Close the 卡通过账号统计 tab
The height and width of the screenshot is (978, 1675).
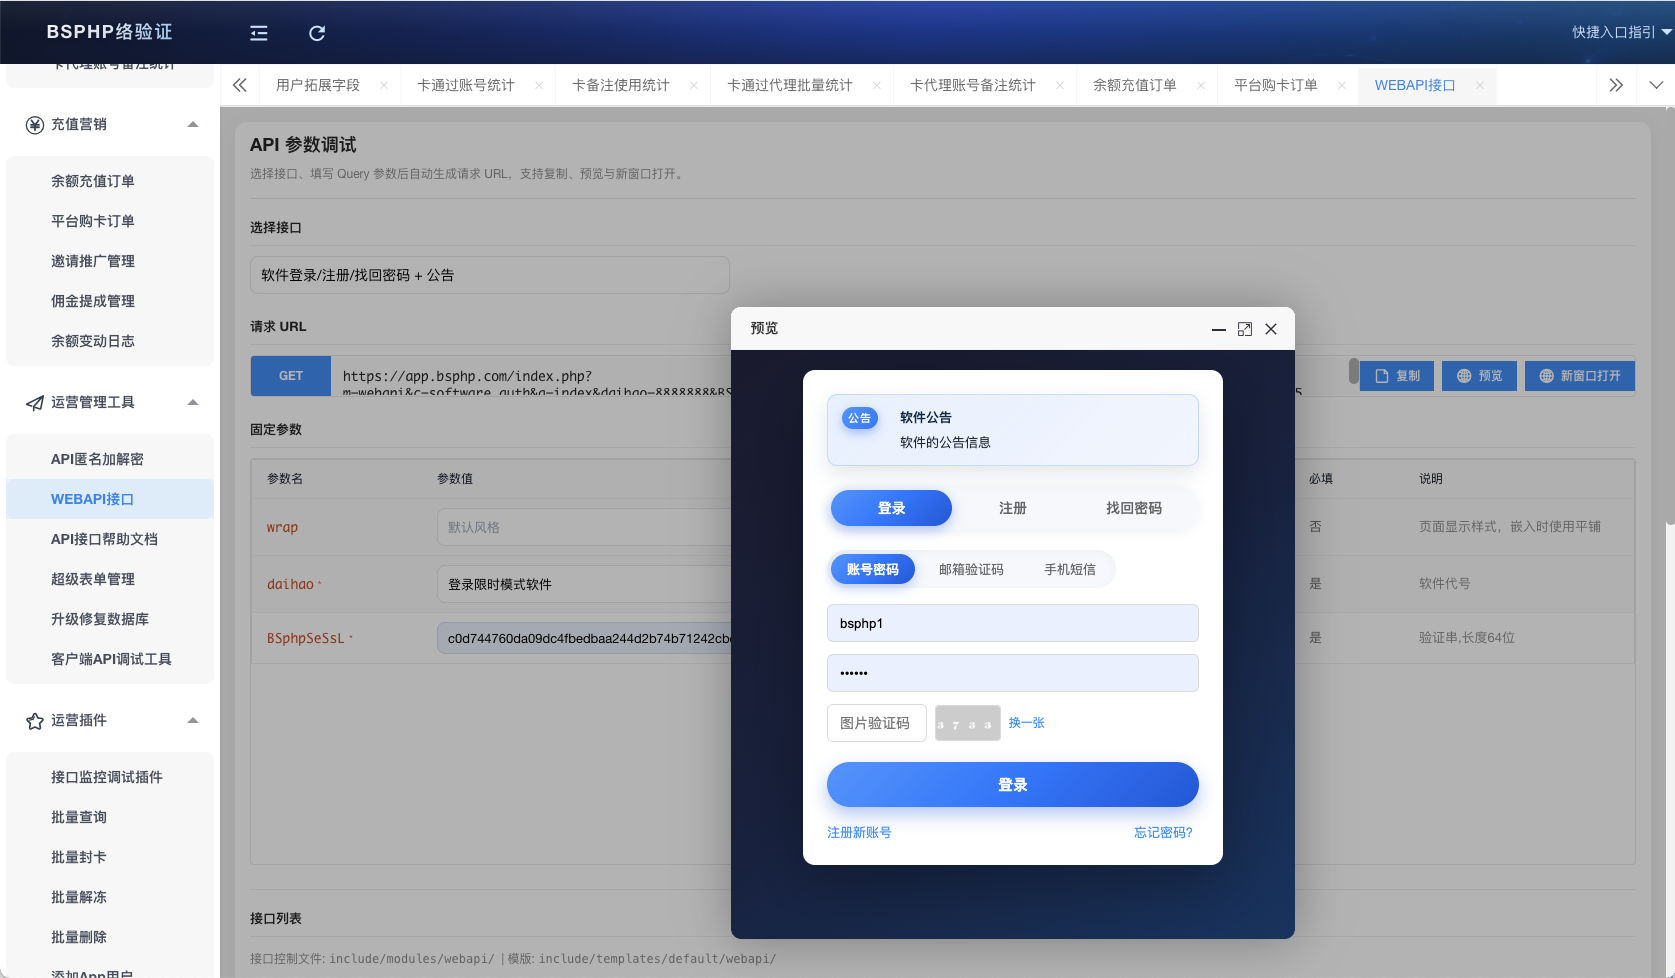[x=539, y=85]
